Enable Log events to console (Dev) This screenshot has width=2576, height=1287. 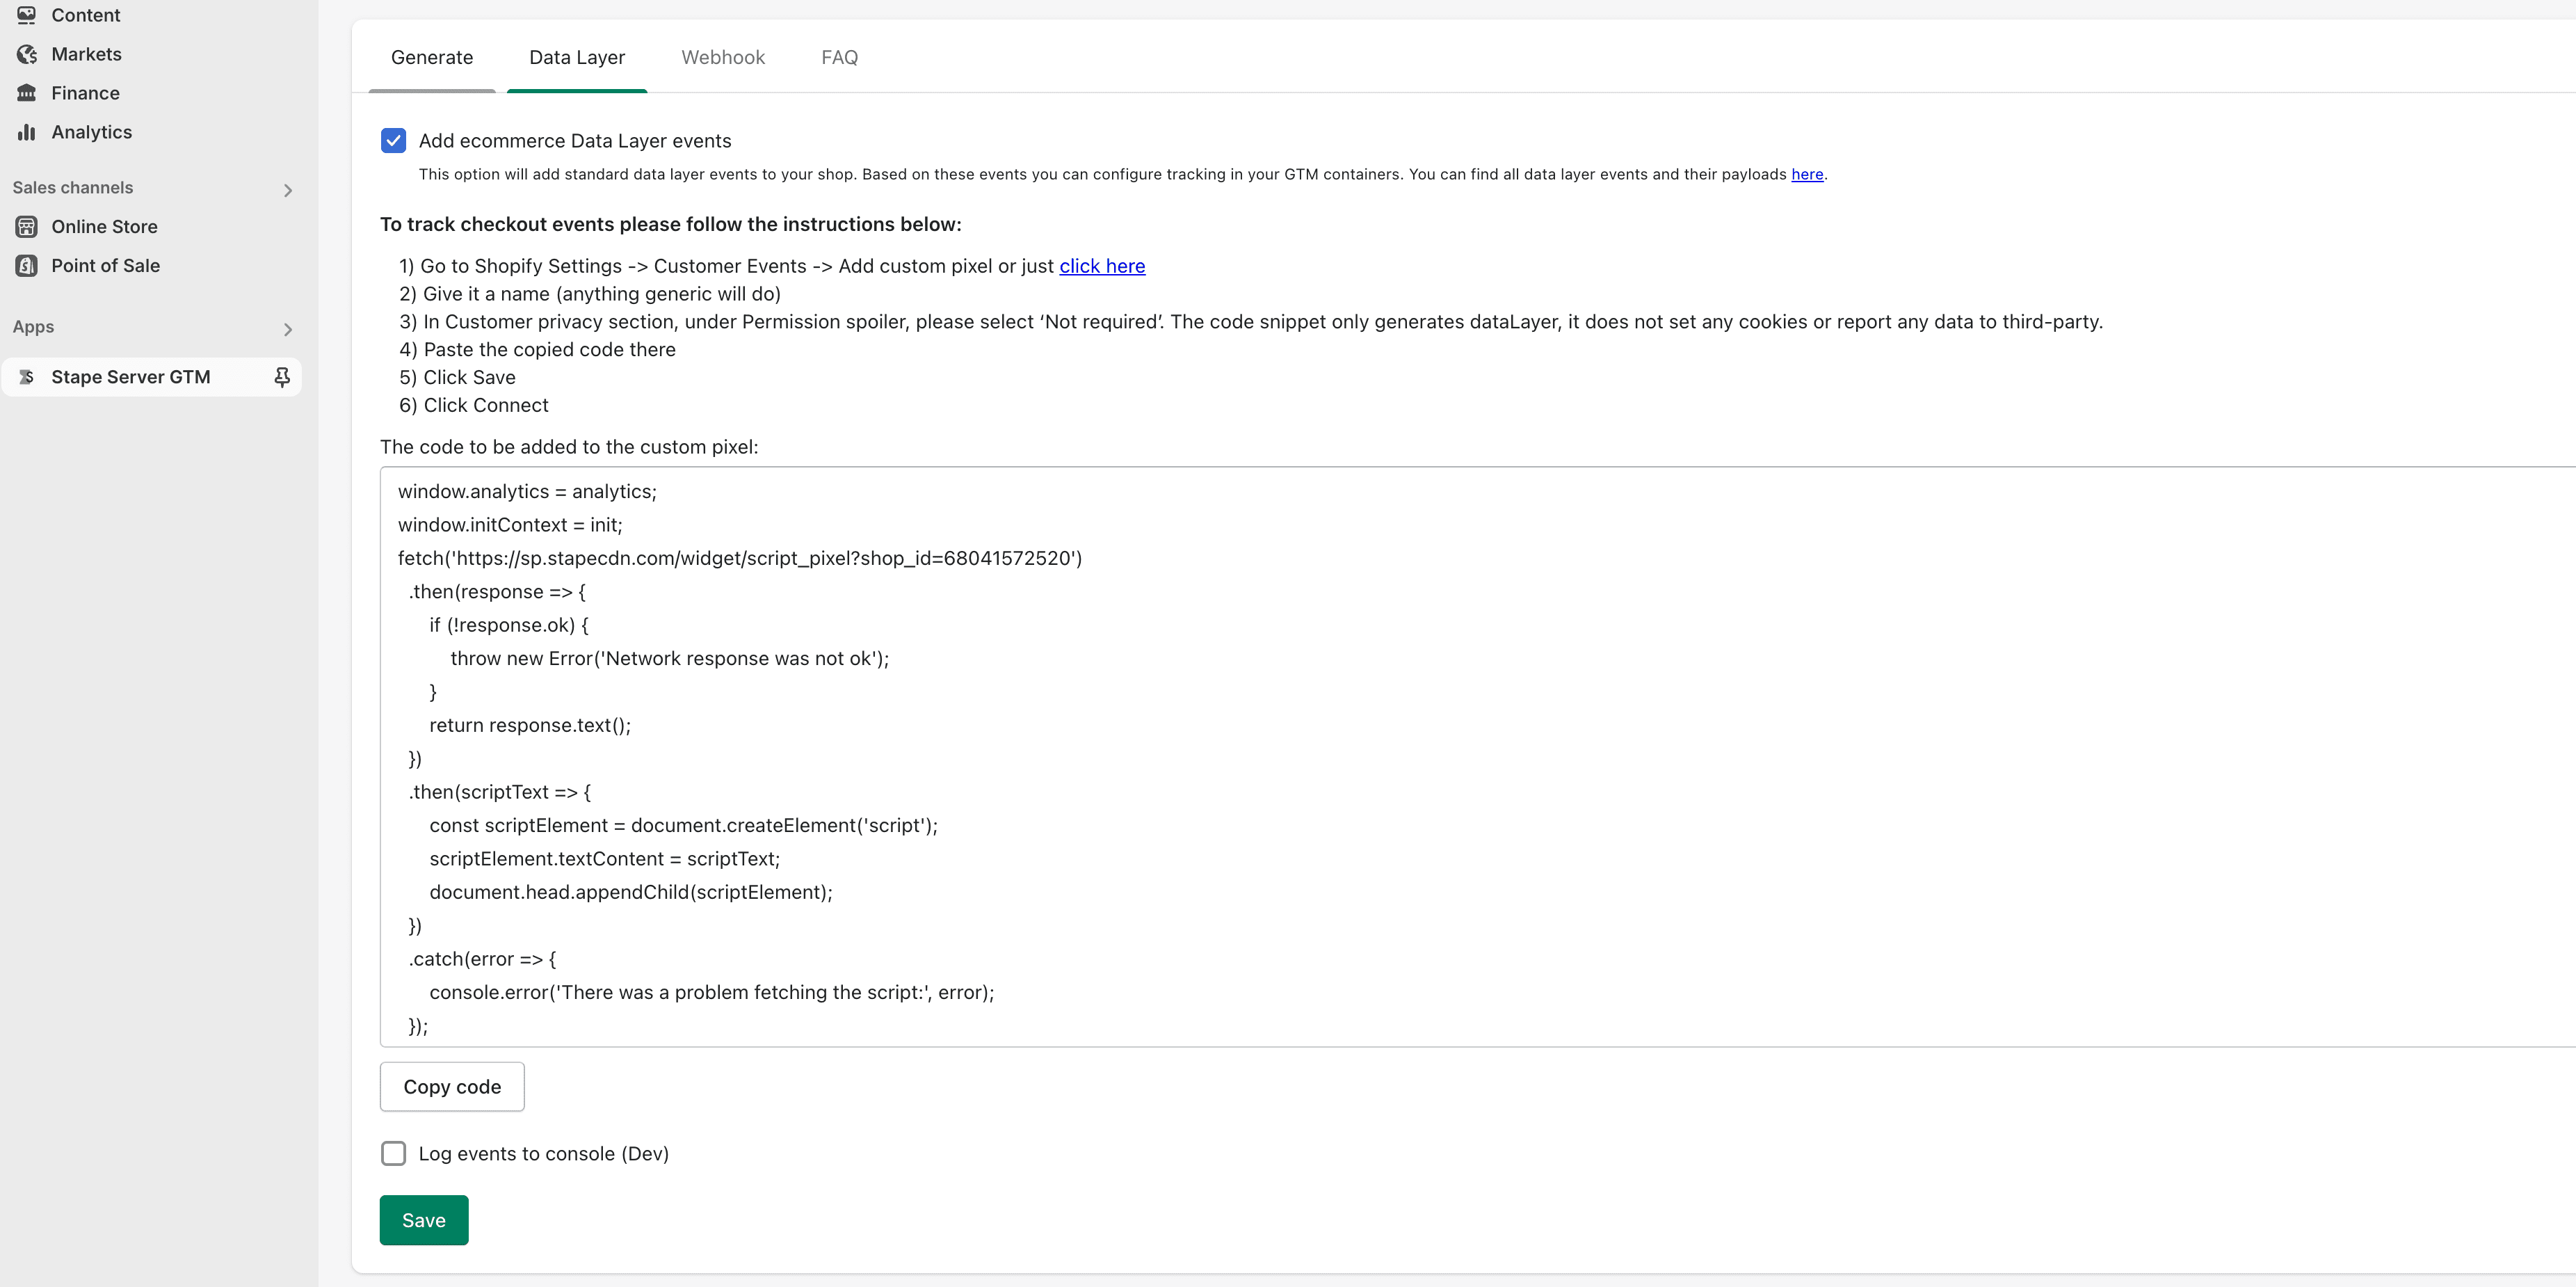point(393,1153)
